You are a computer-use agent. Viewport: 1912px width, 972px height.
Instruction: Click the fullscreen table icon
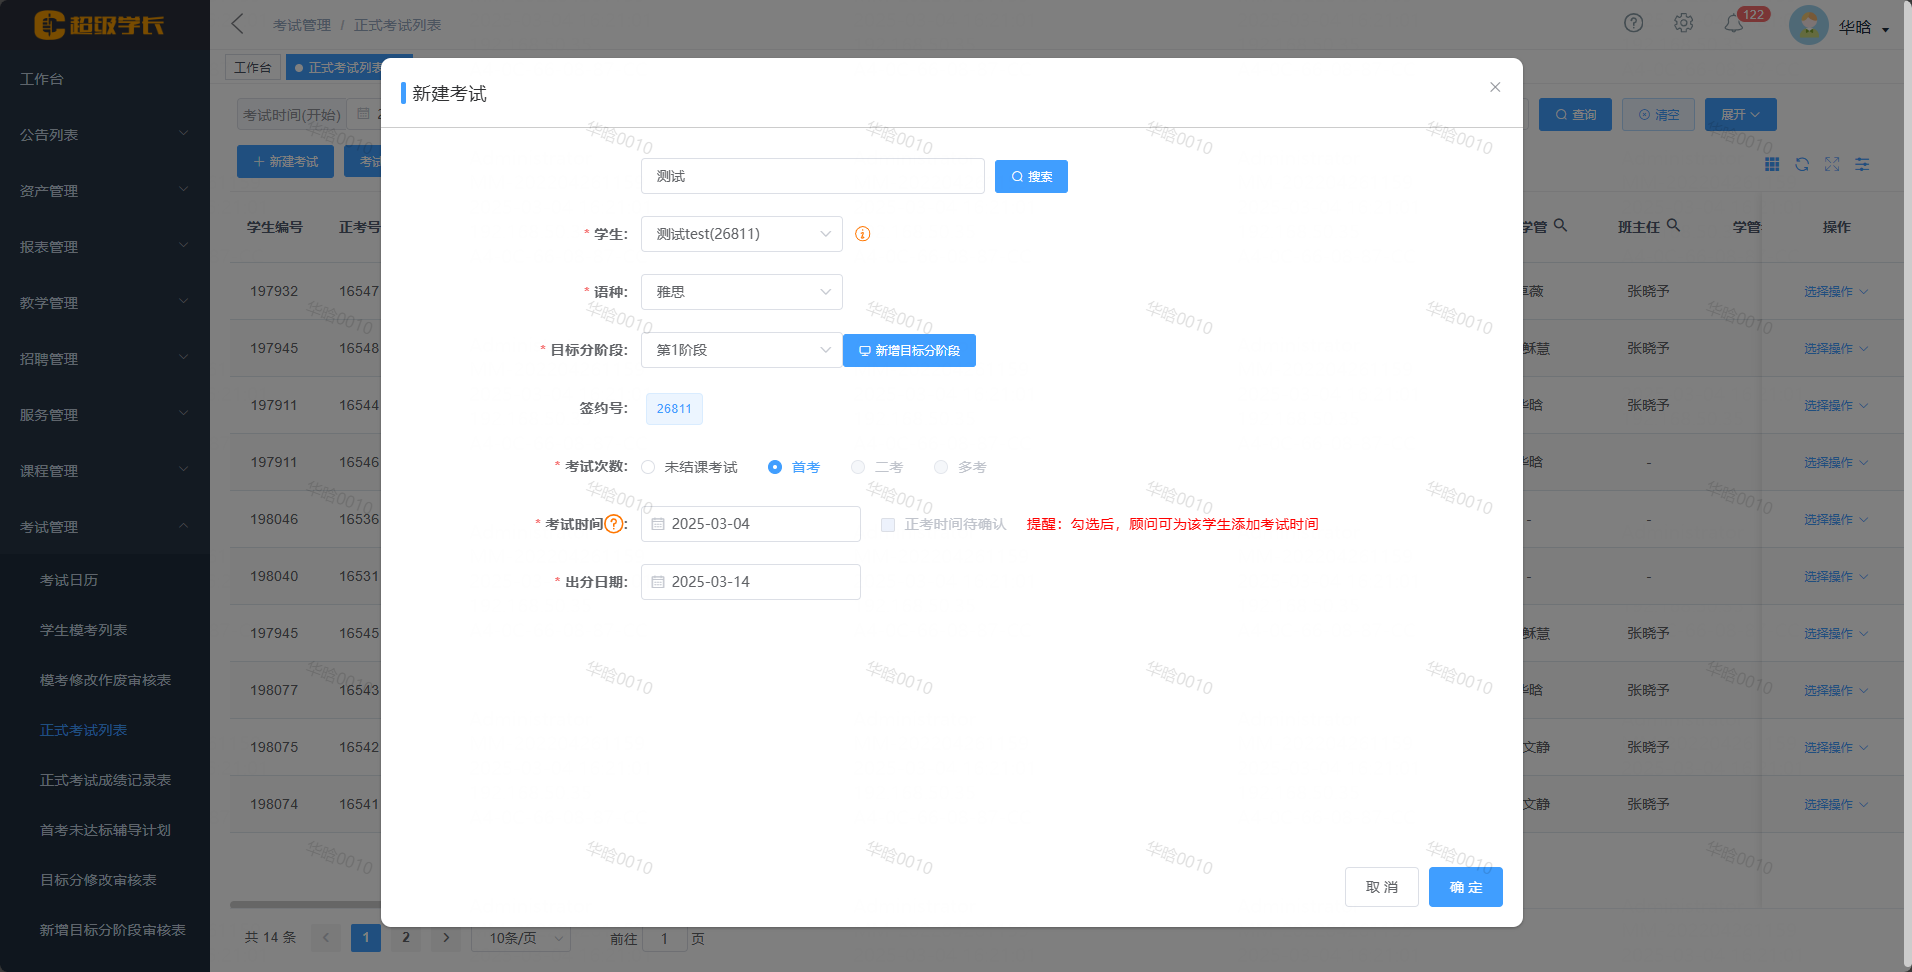tap(1832, 164)
